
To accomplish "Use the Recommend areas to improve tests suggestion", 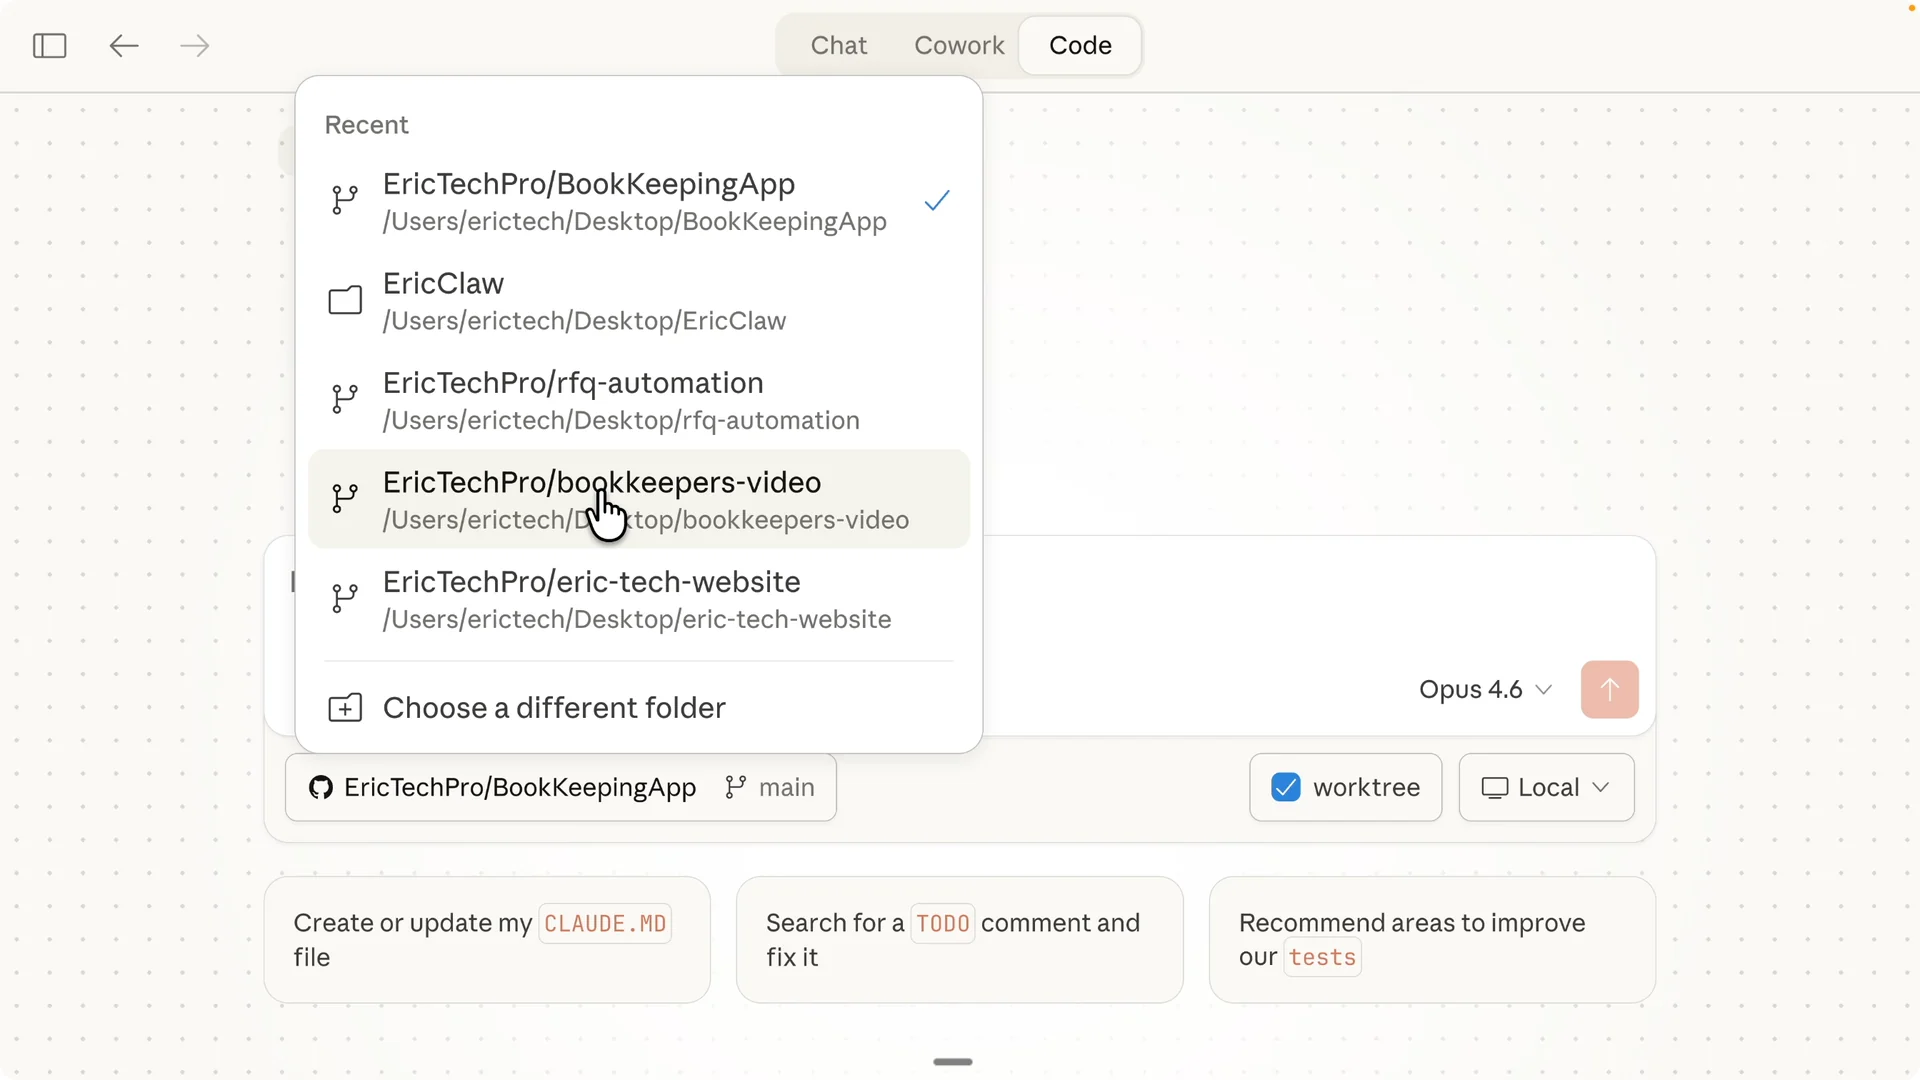I will click(x=1432, y=940).
